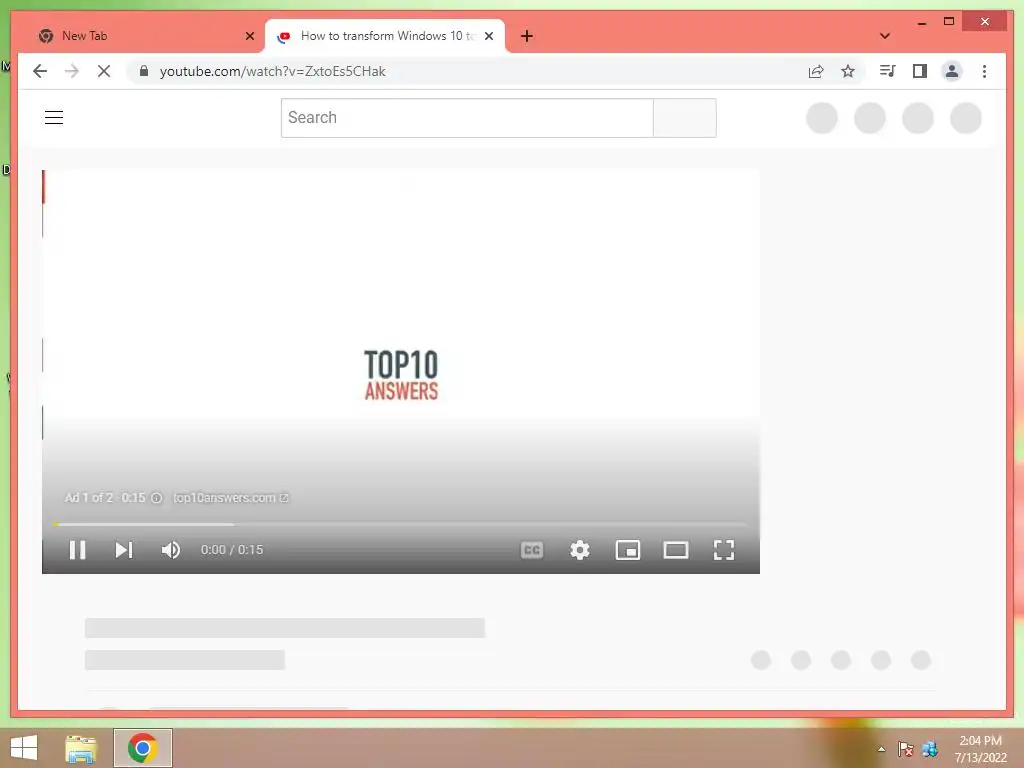Bookmark this tab star icon
Screen dimensions: 1024x768
point(848,71)
